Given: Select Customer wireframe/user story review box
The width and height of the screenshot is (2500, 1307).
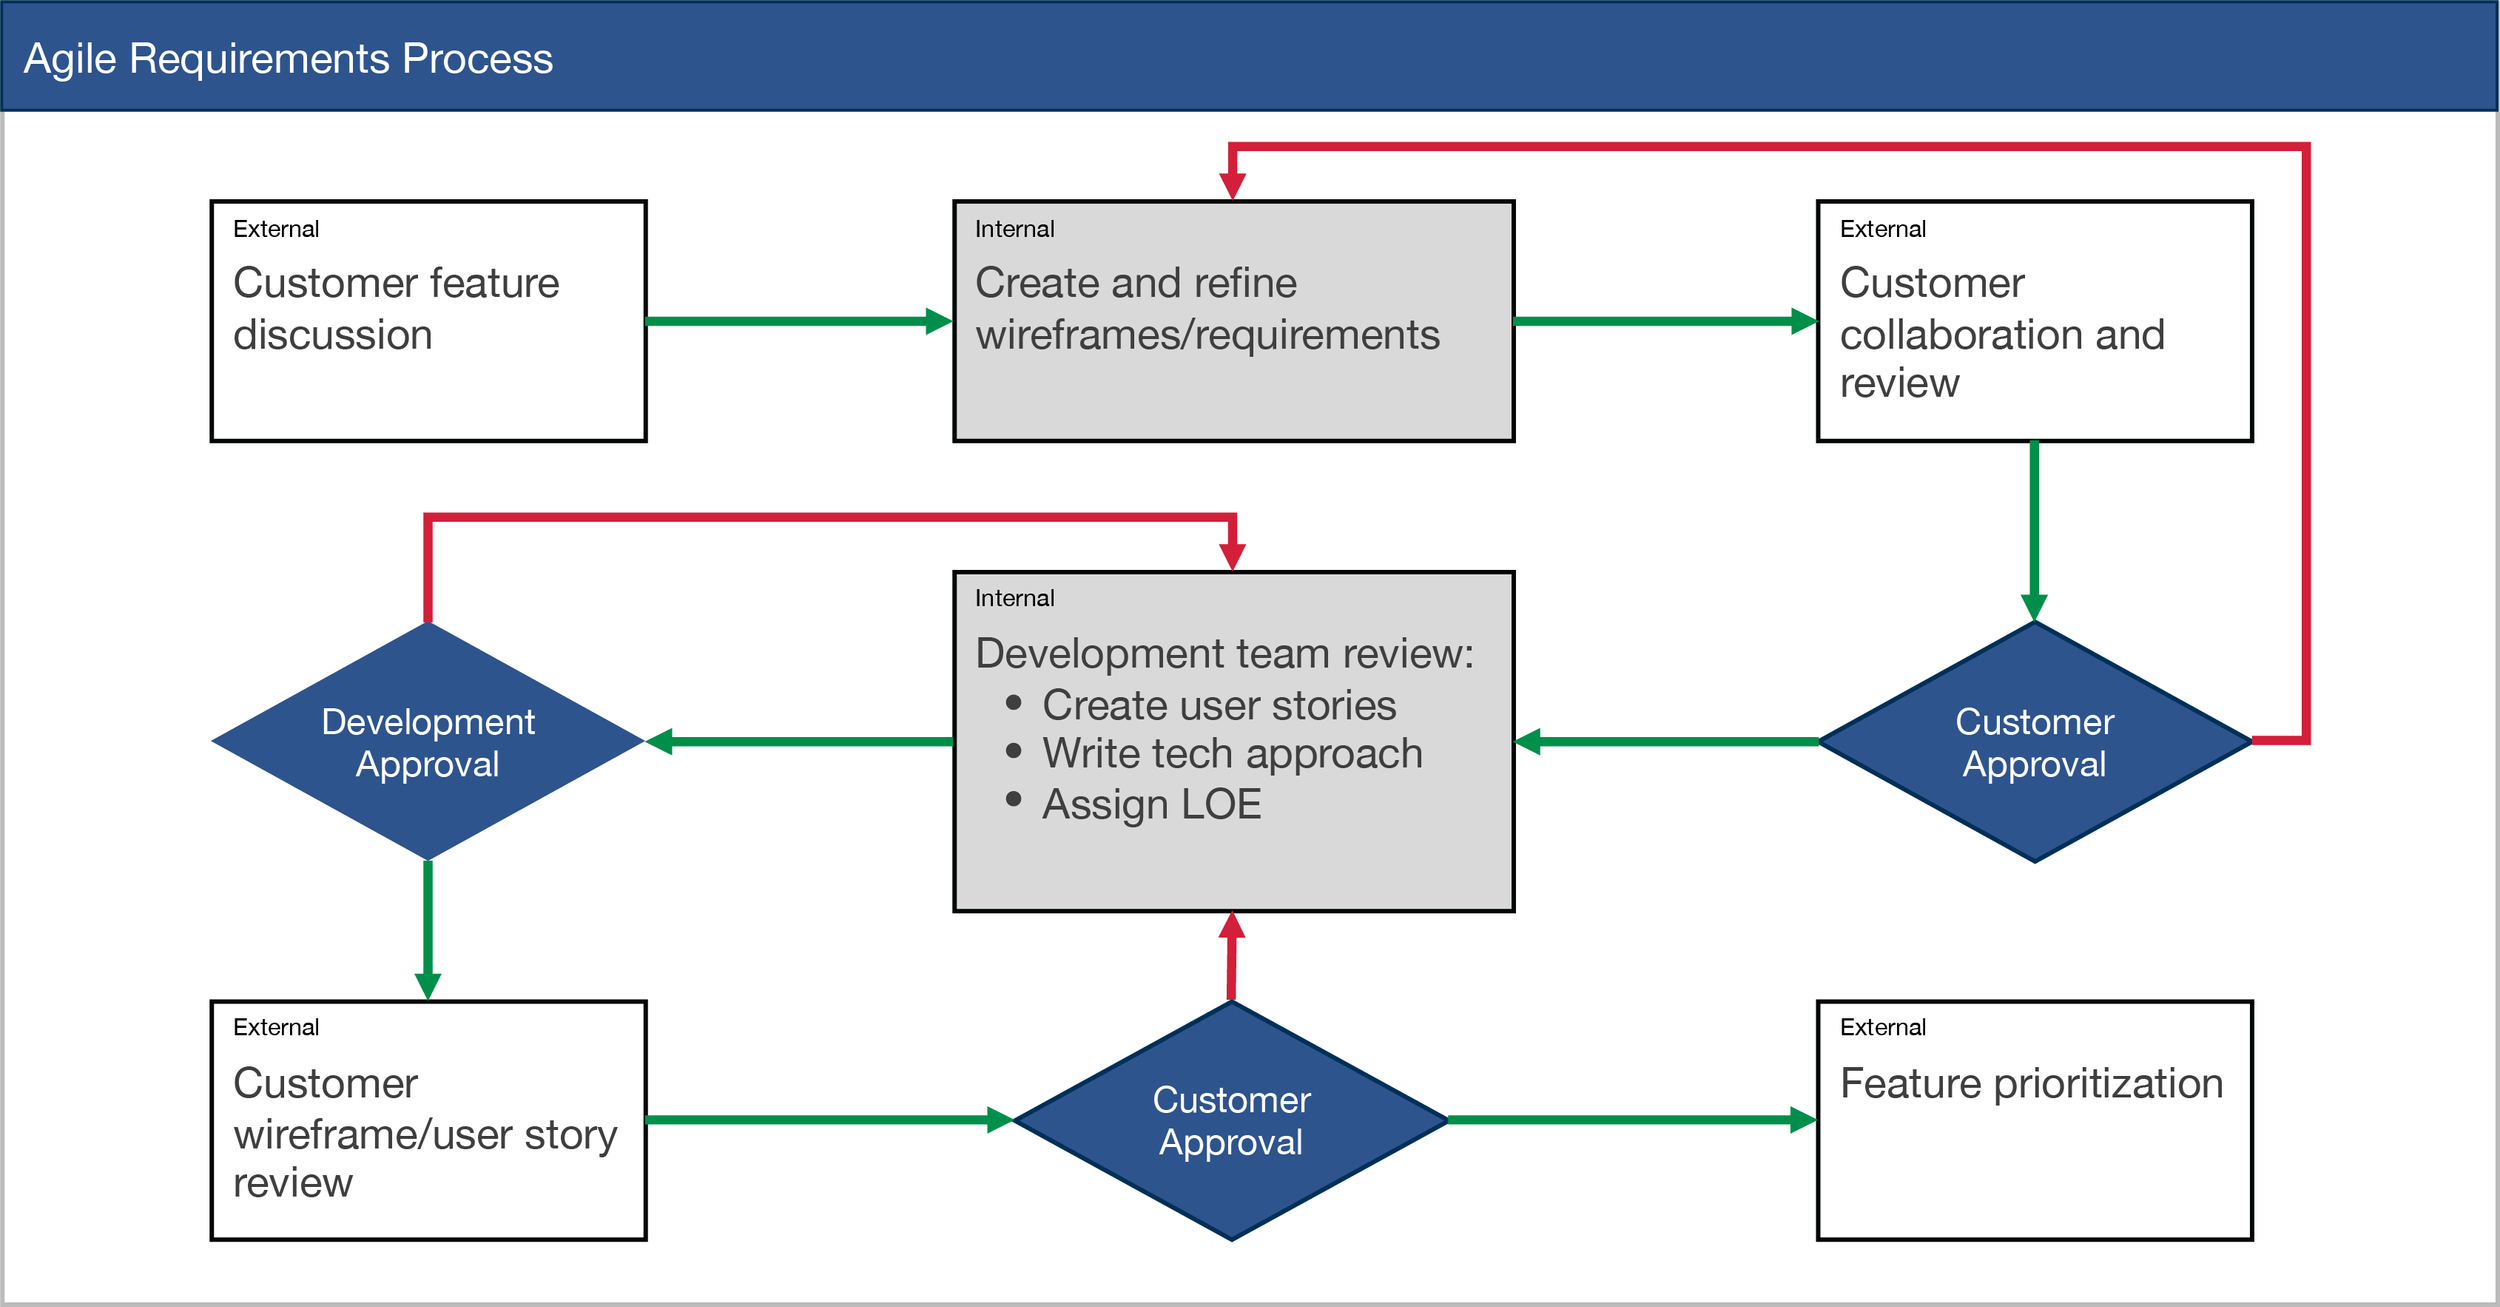Looking at the screenshot, I should pos(428,1120).
